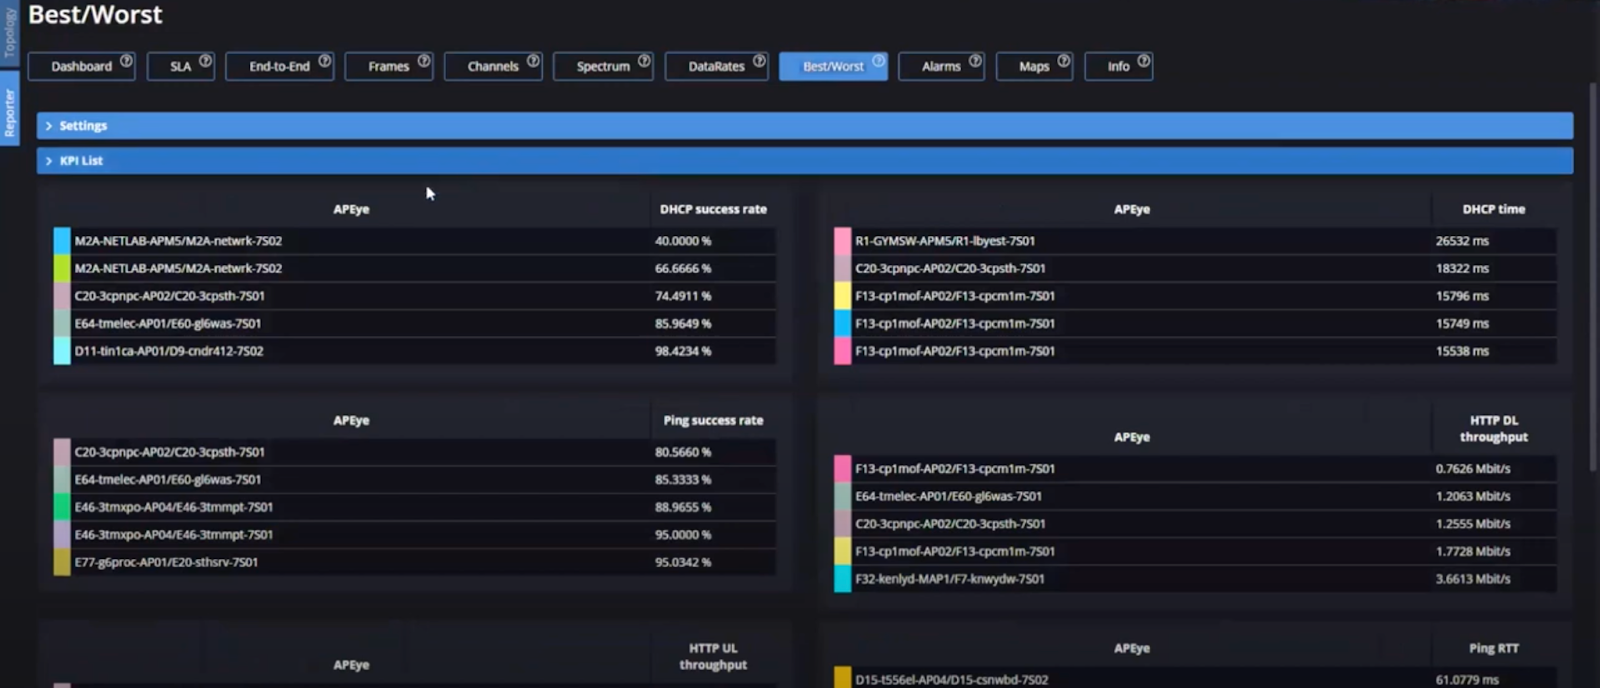Open help icon next to End-to-End
This screenshot has height=688, width=1600.
pos(324,61)
